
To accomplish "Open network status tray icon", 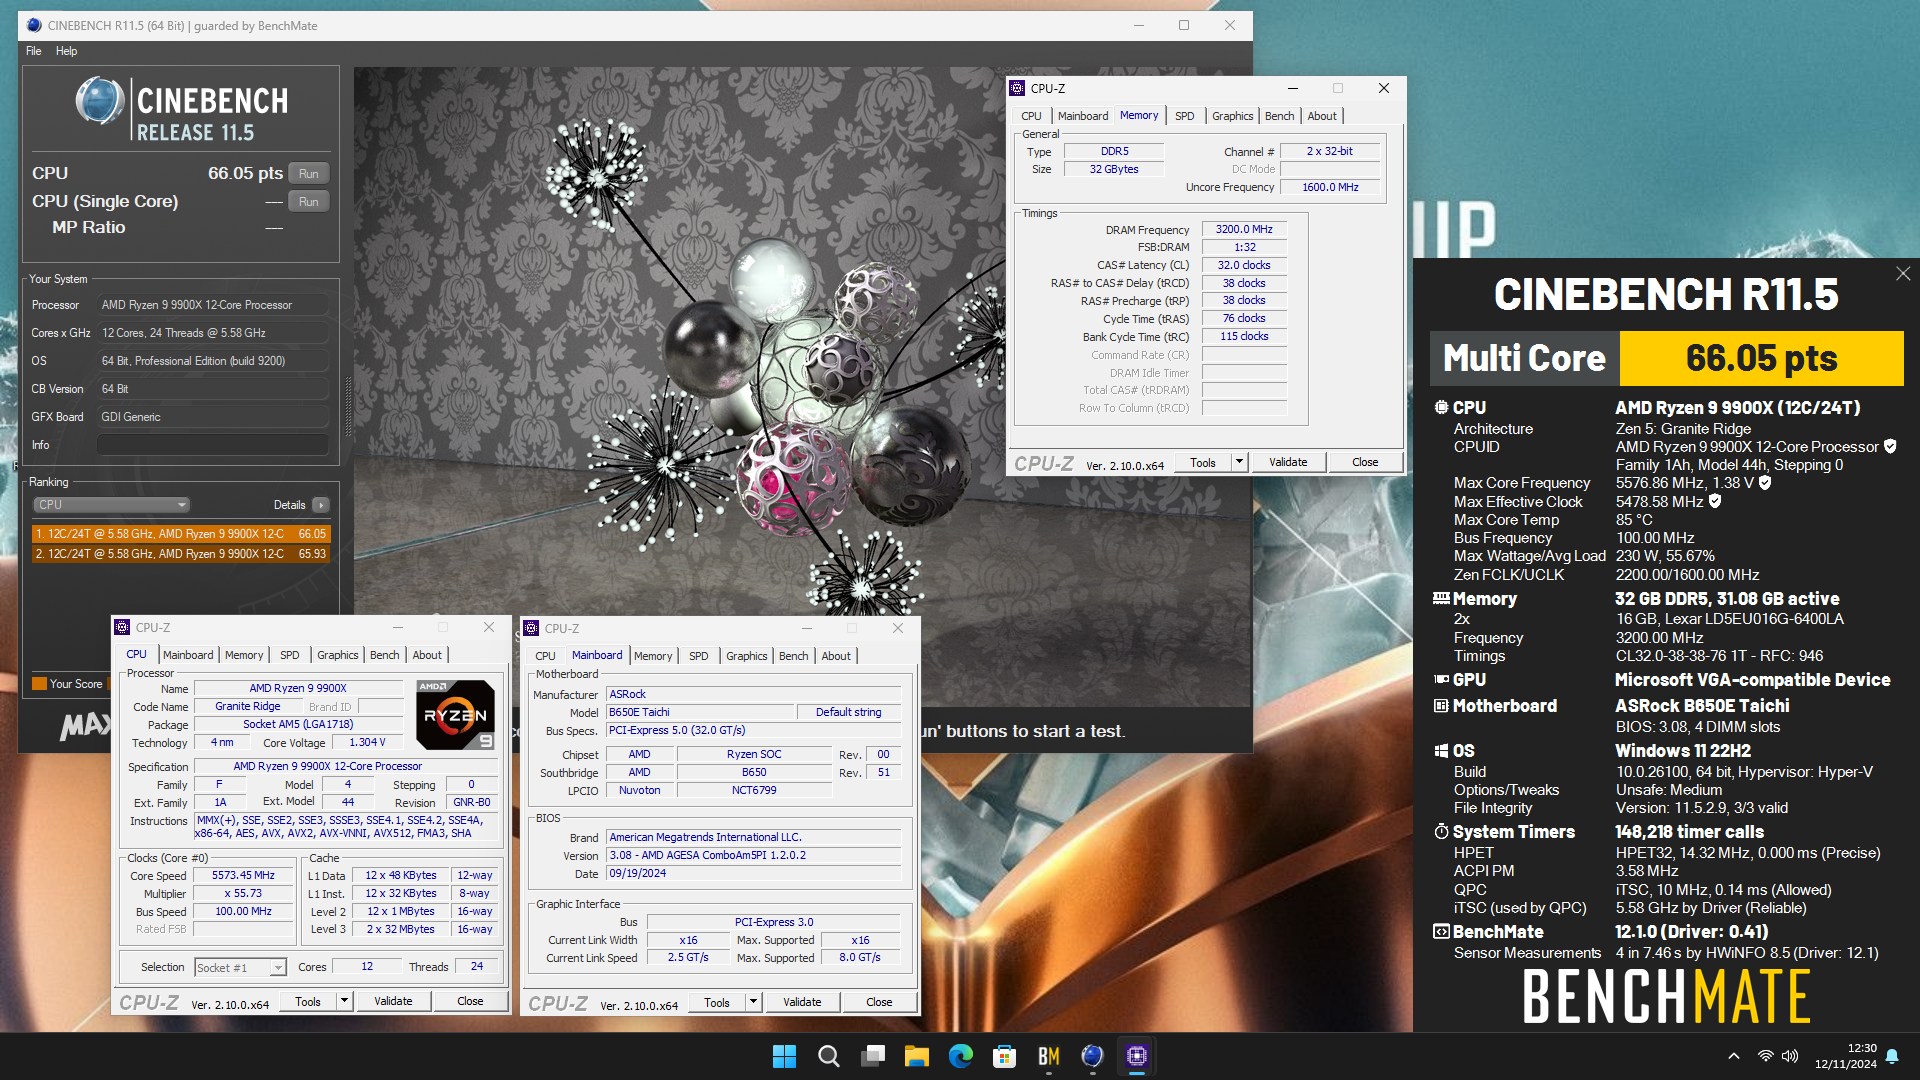I will pos(1766,1056).
